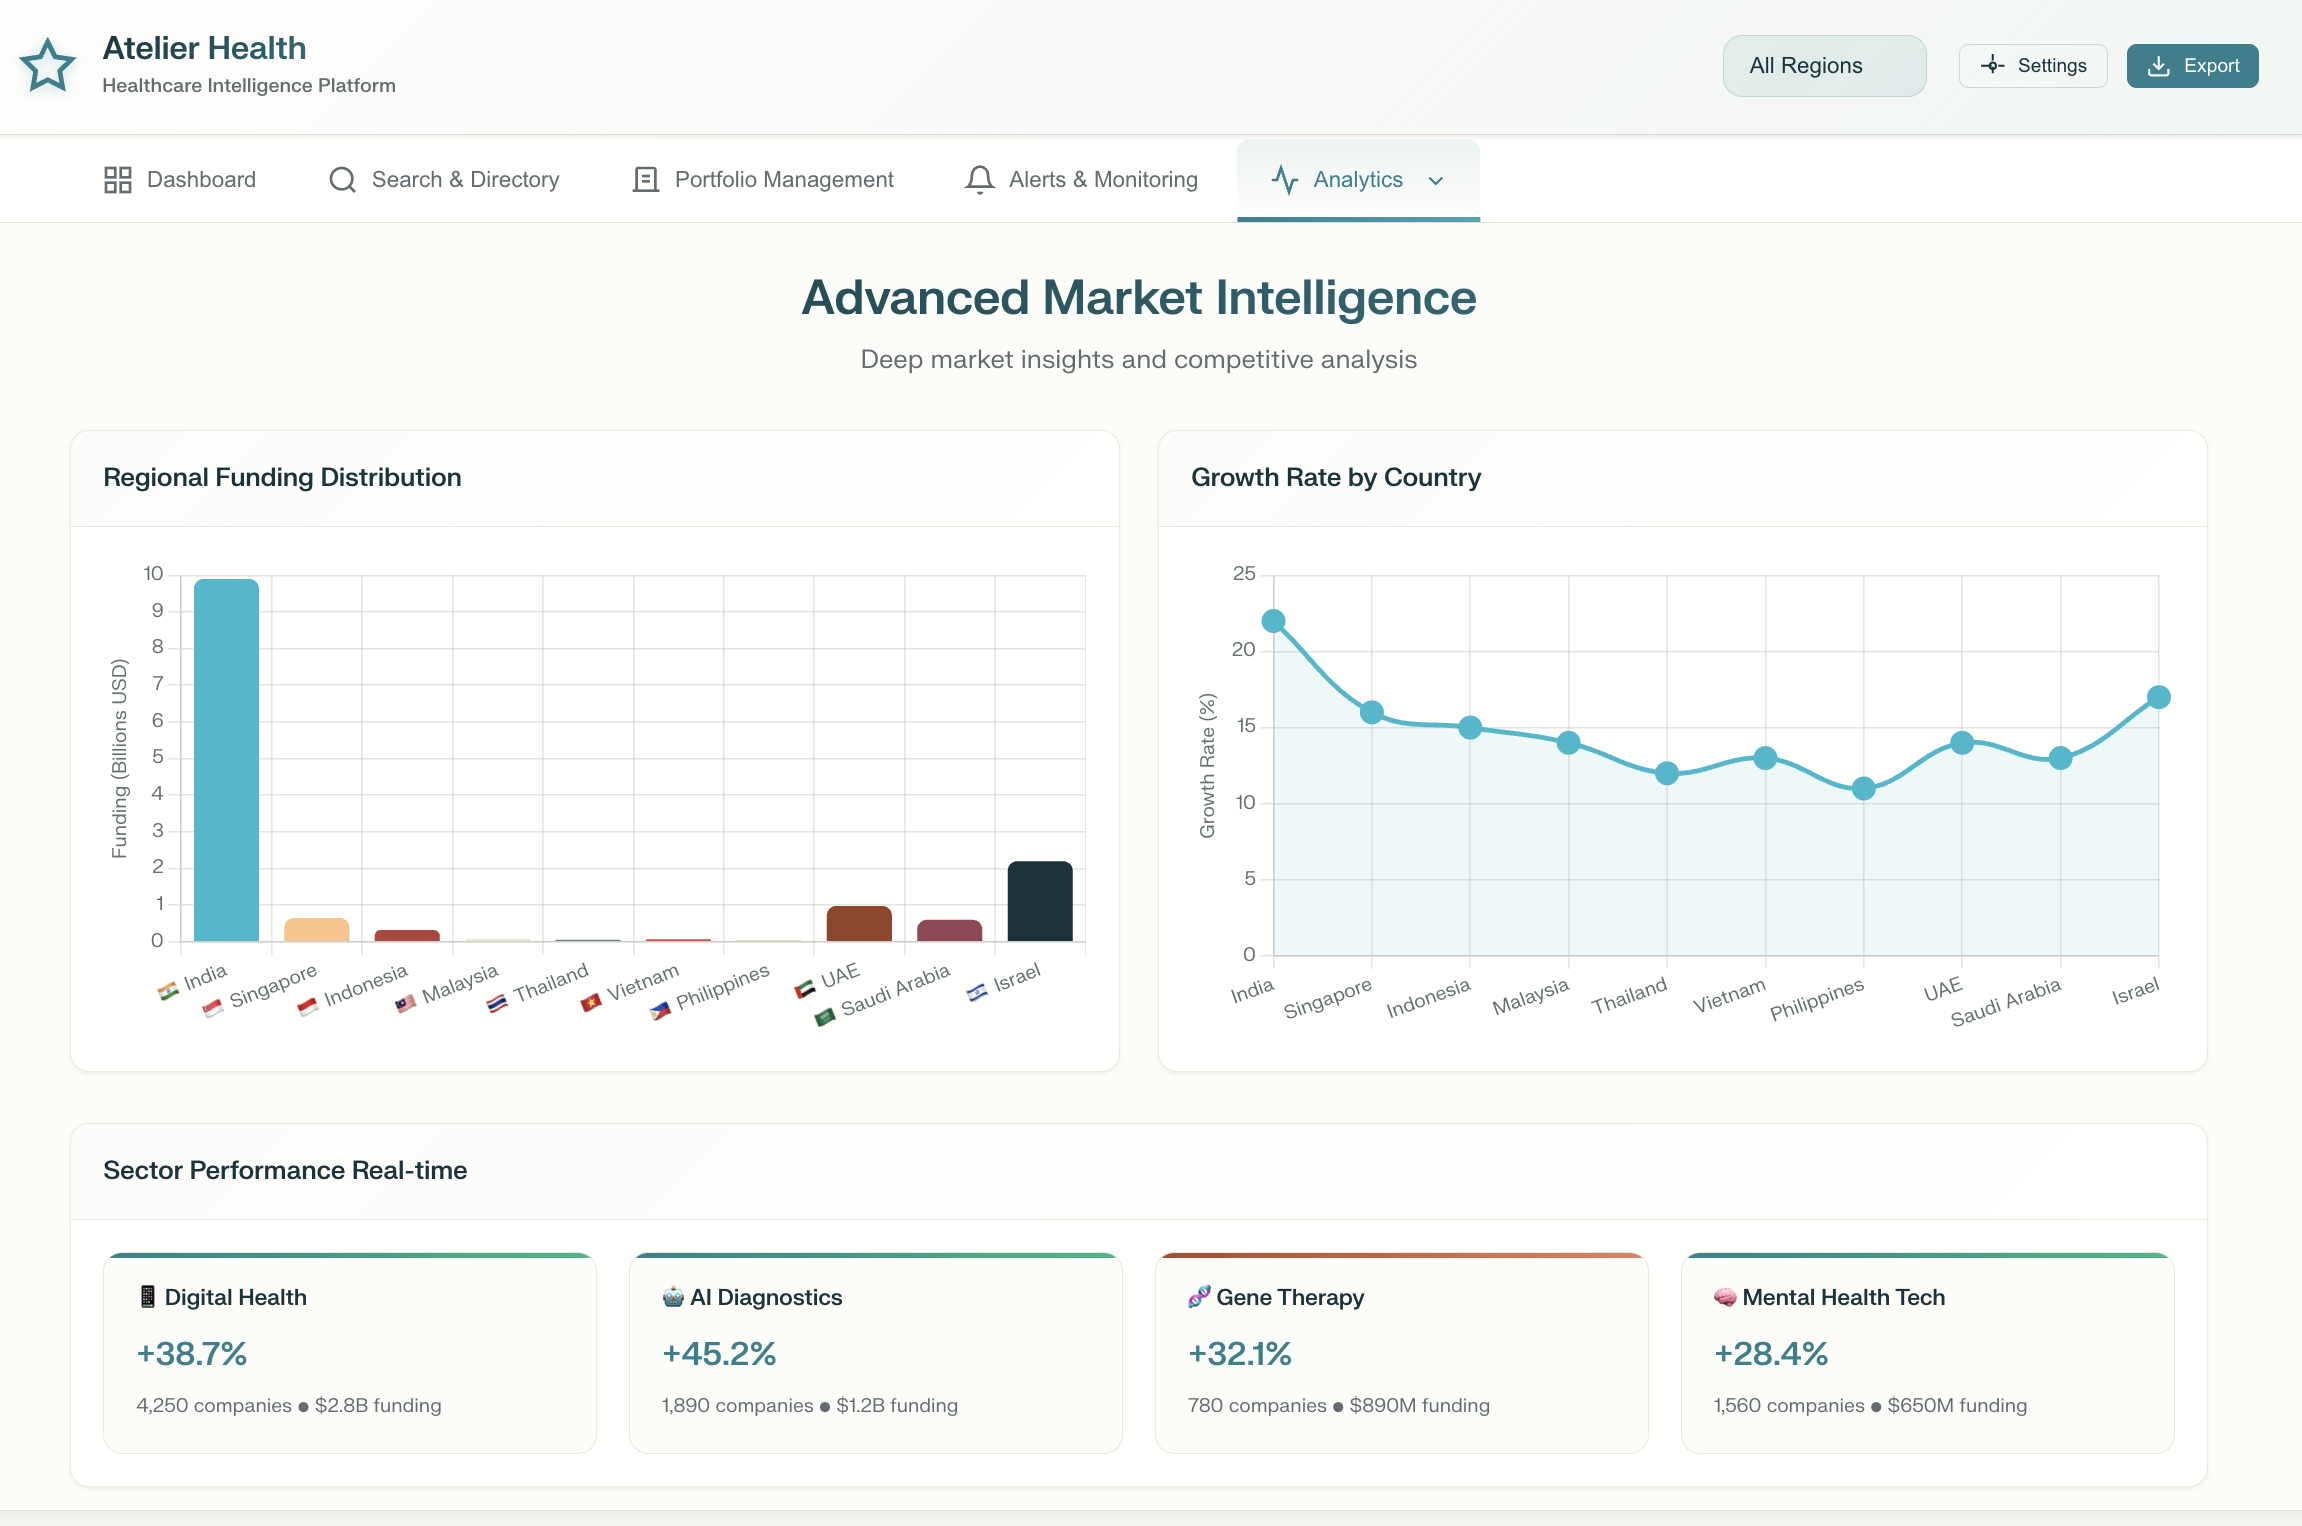Viewport: 2302px width, 1526px height.
Task: Select the AI Diagnostics sector card
Action: point(875,1352)
